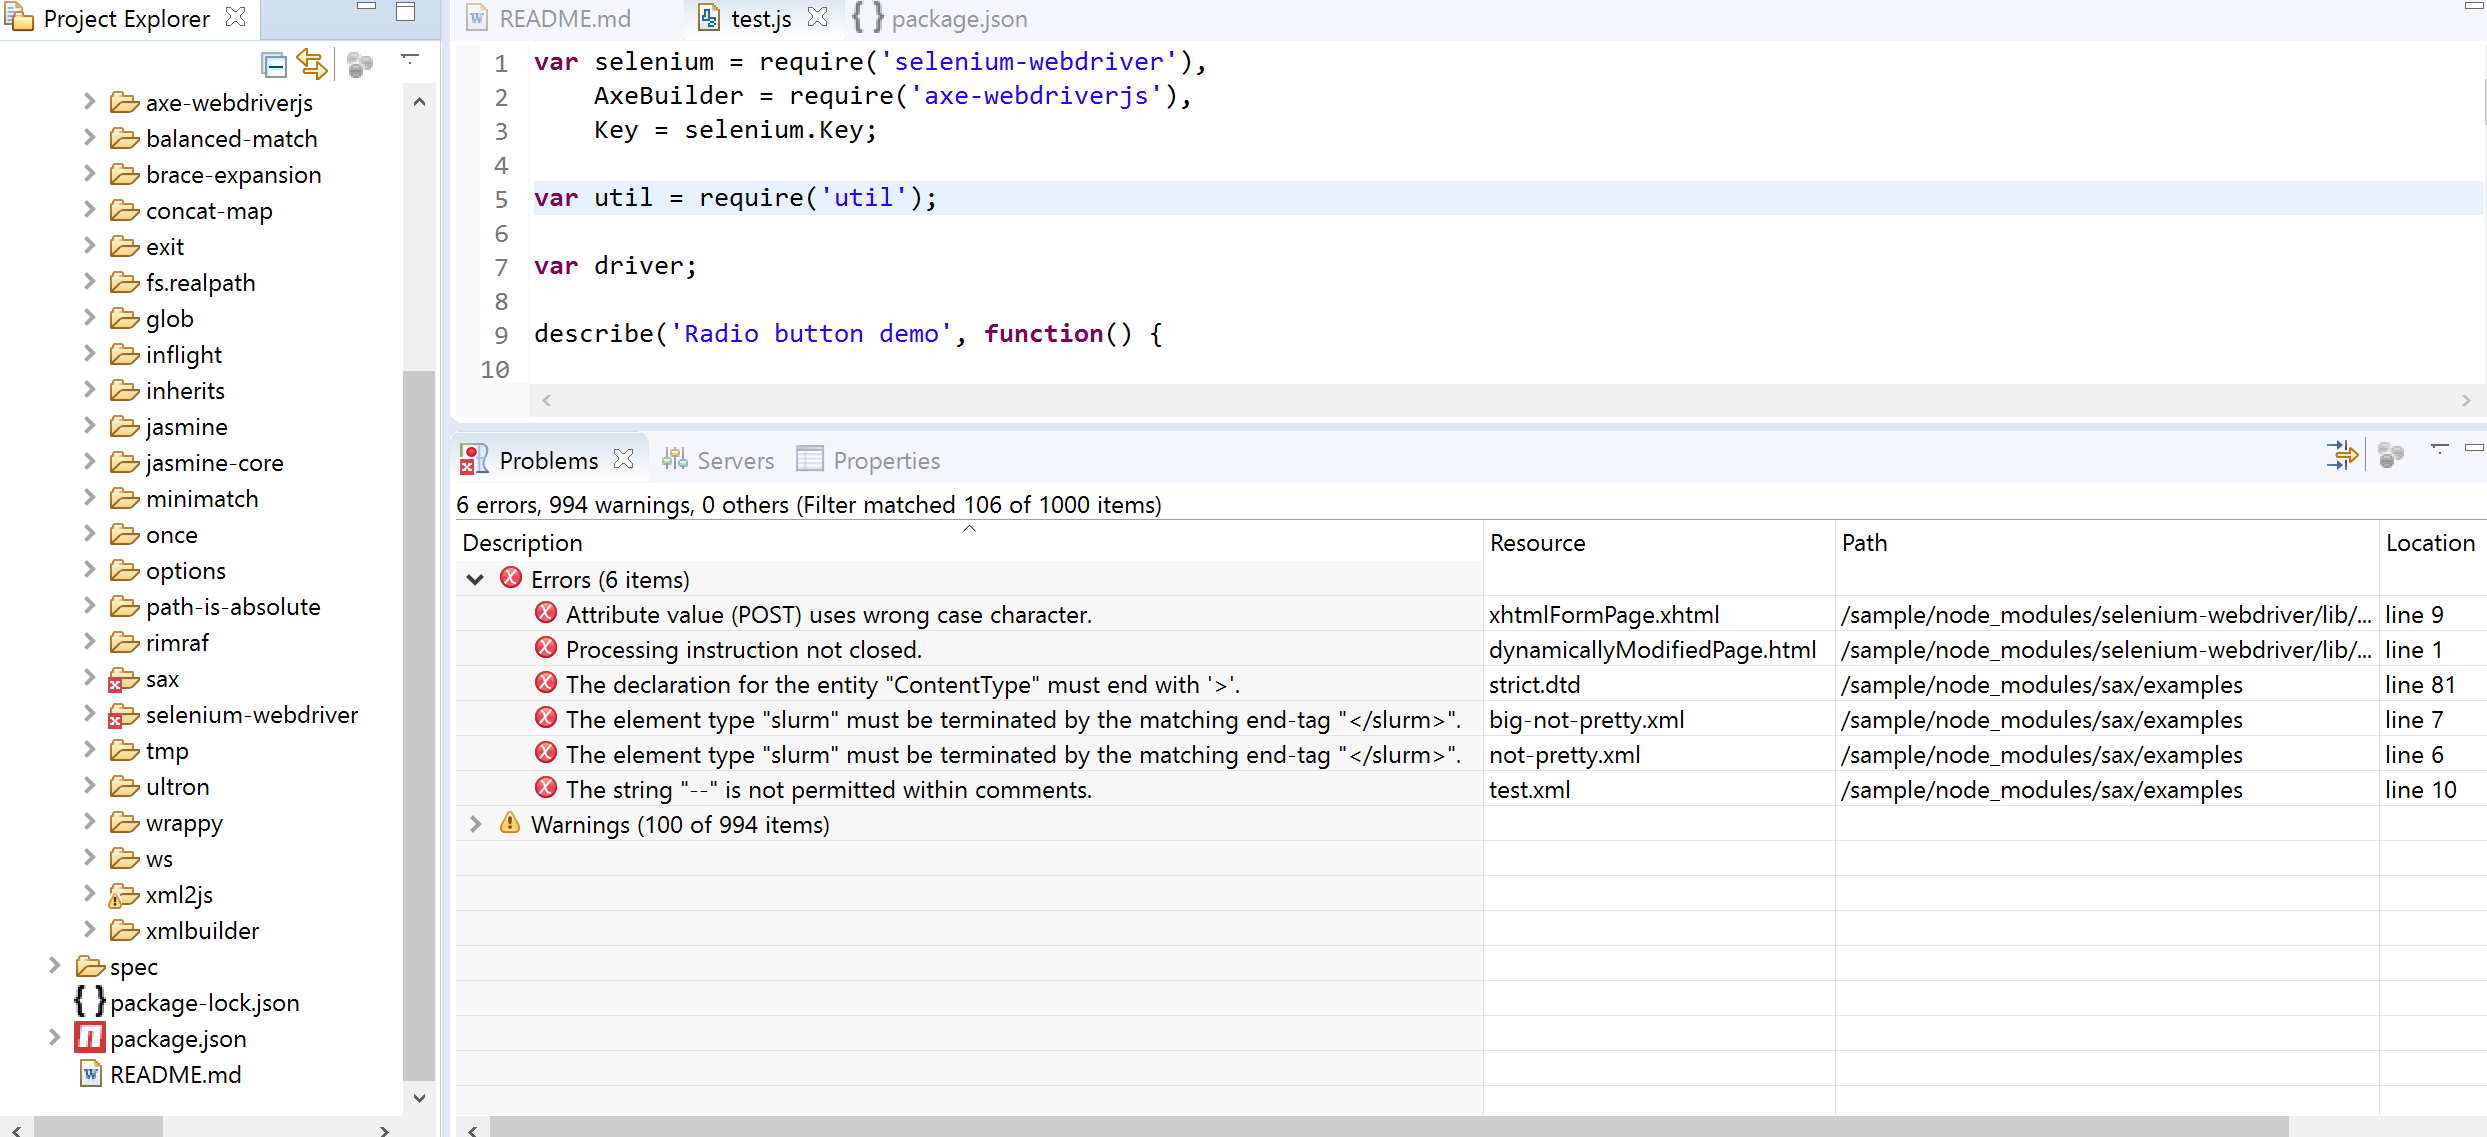Close the test.js editor tab
2487x1137 pixels.
coord(820,17)
